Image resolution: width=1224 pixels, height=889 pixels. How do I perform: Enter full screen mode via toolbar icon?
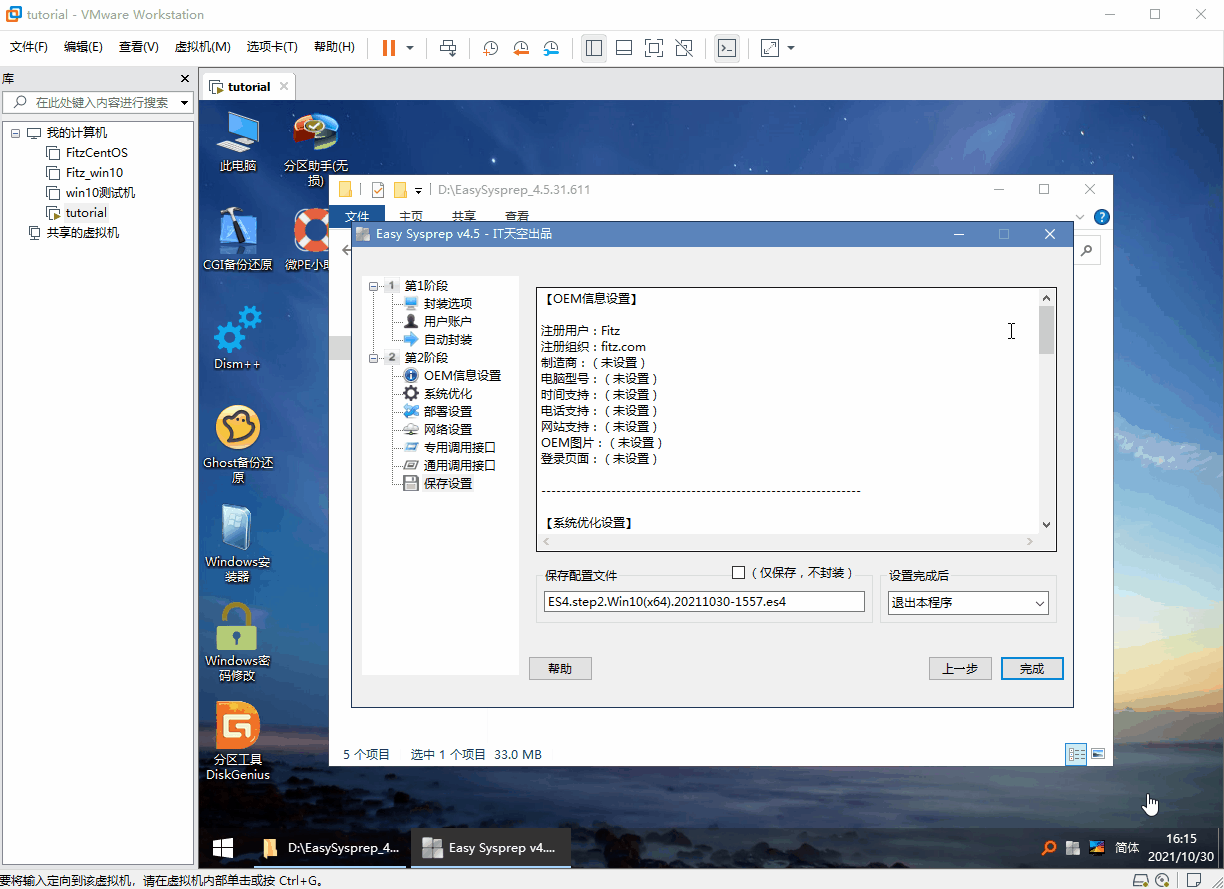[653, 48]
